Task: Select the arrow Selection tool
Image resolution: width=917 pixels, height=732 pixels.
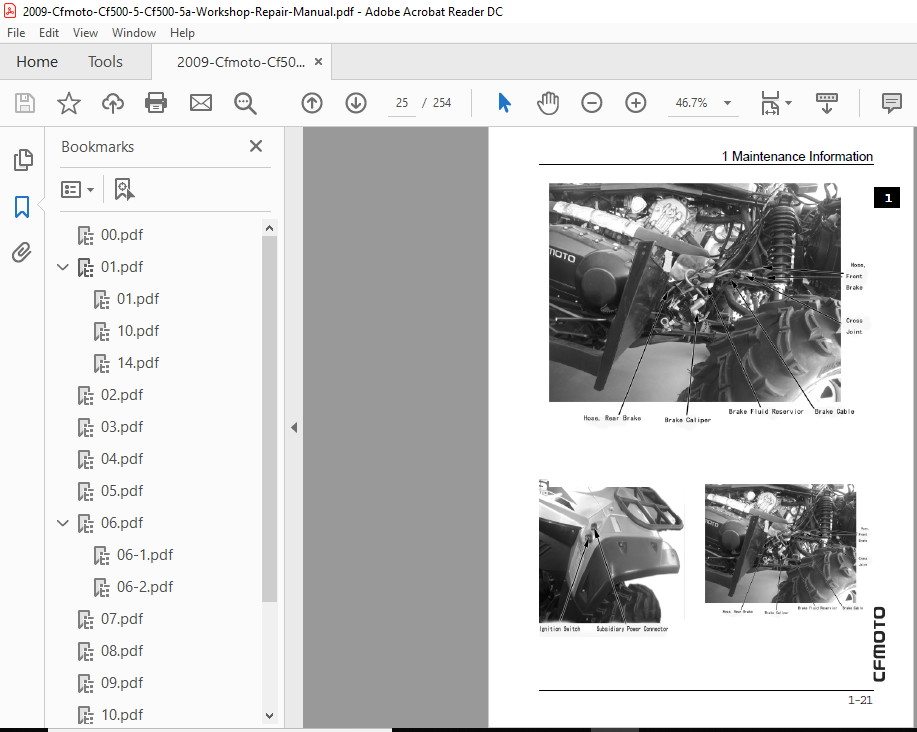Action: 504,103
